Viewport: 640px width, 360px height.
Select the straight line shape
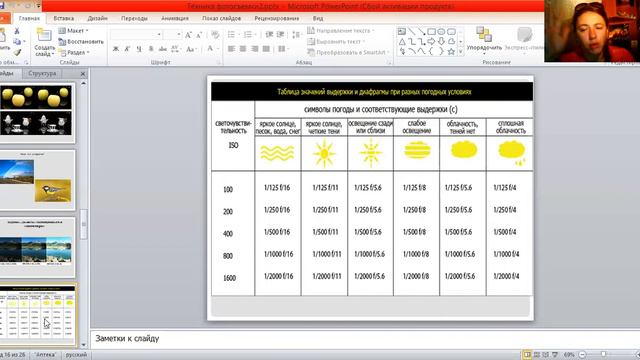pyautogui.click(x=412, y=32)
